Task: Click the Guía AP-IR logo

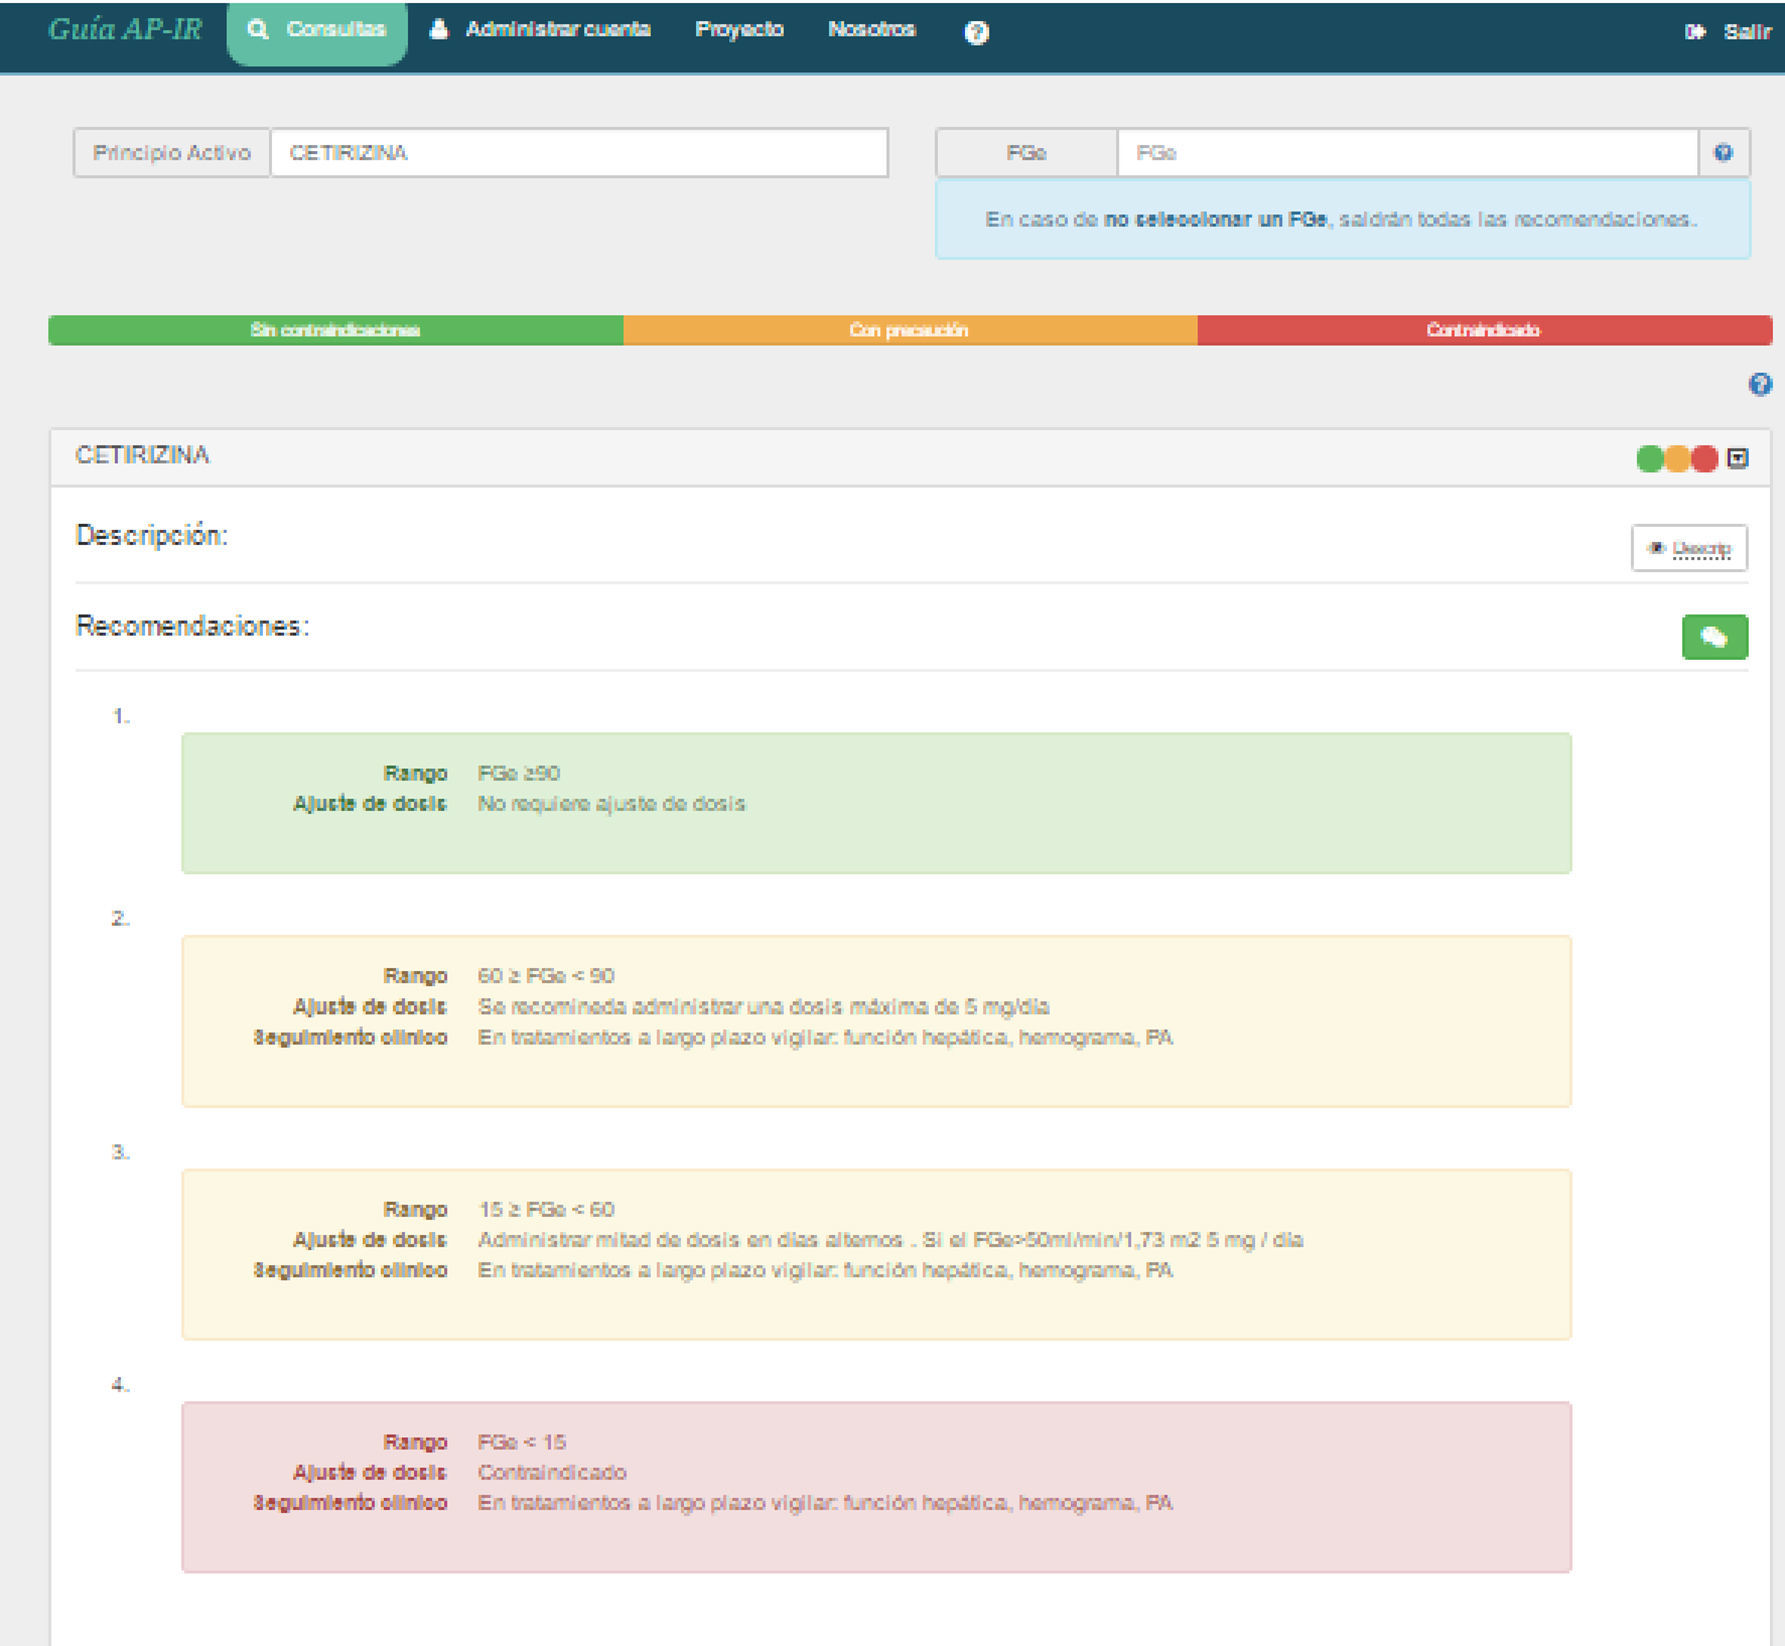Action: pyautogui.click(x=125, y=30)
